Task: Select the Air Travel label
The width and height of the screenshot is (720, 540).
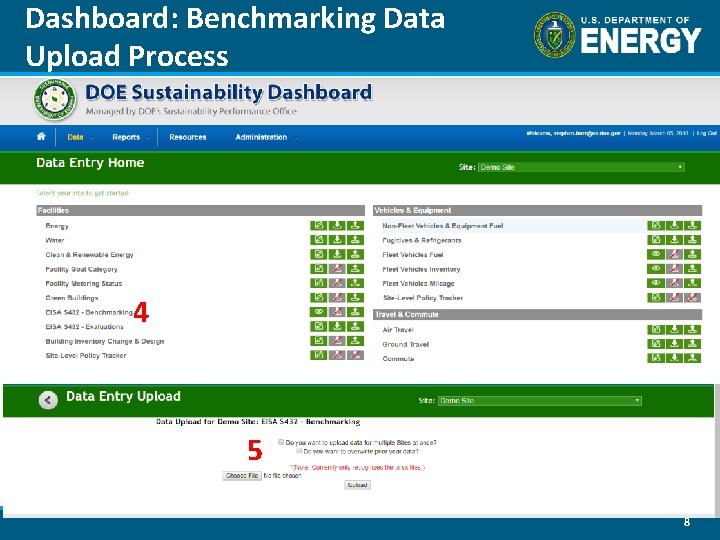Action: pos(398,330)
